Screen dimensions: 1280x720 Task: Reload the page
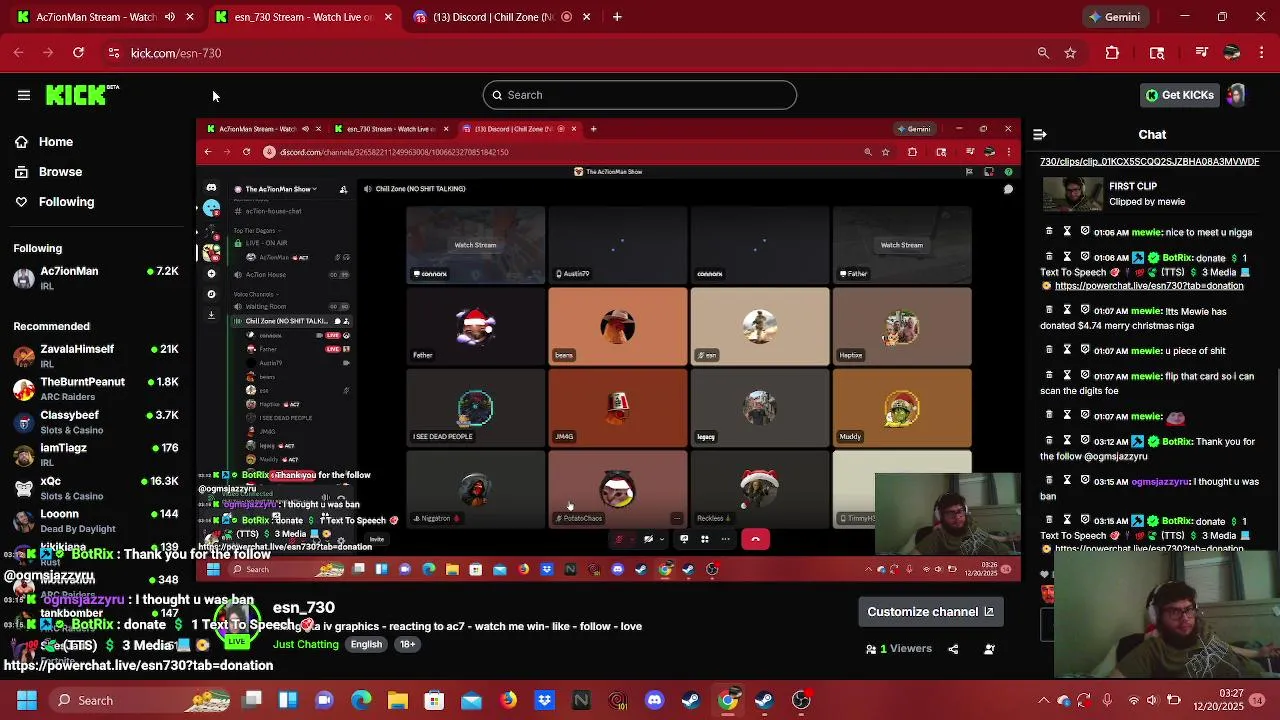[78, 53]
